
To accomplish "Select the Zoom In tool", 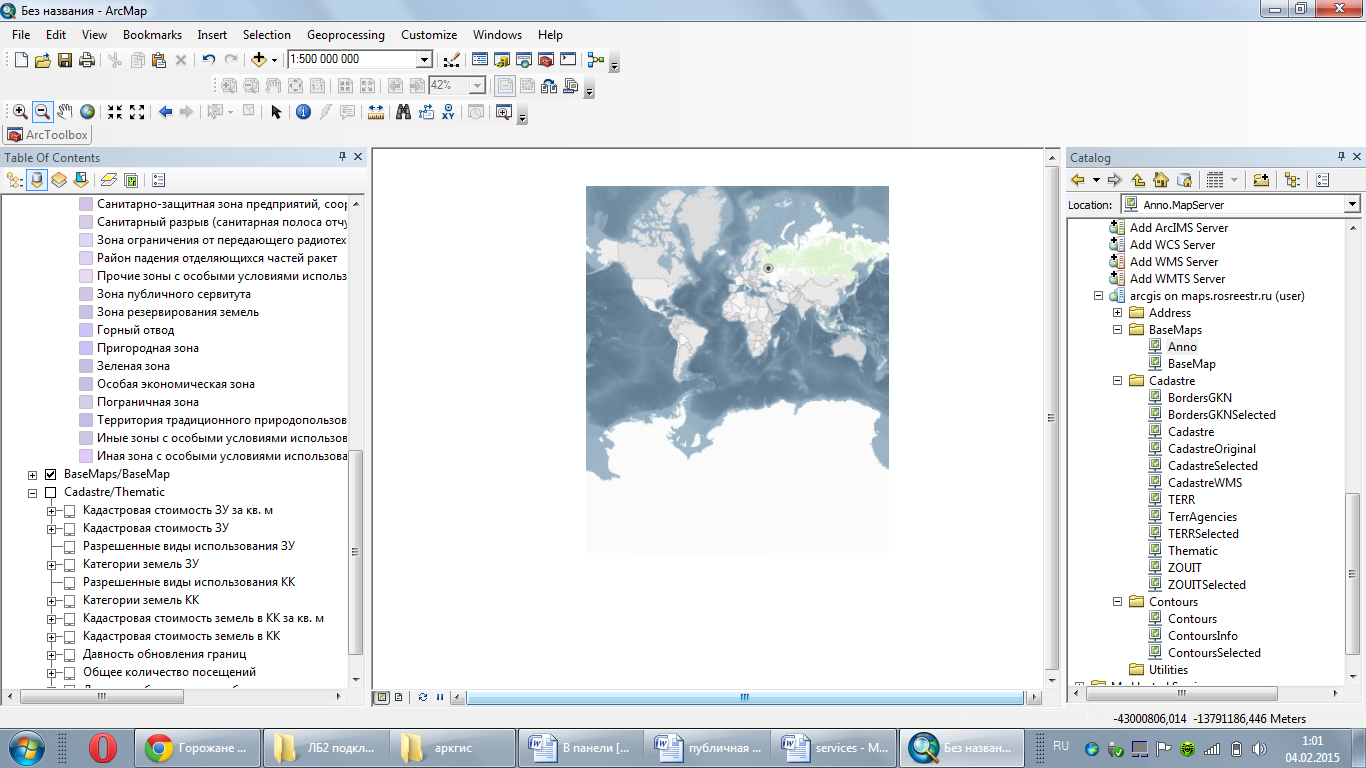I will tap(20, 112).
